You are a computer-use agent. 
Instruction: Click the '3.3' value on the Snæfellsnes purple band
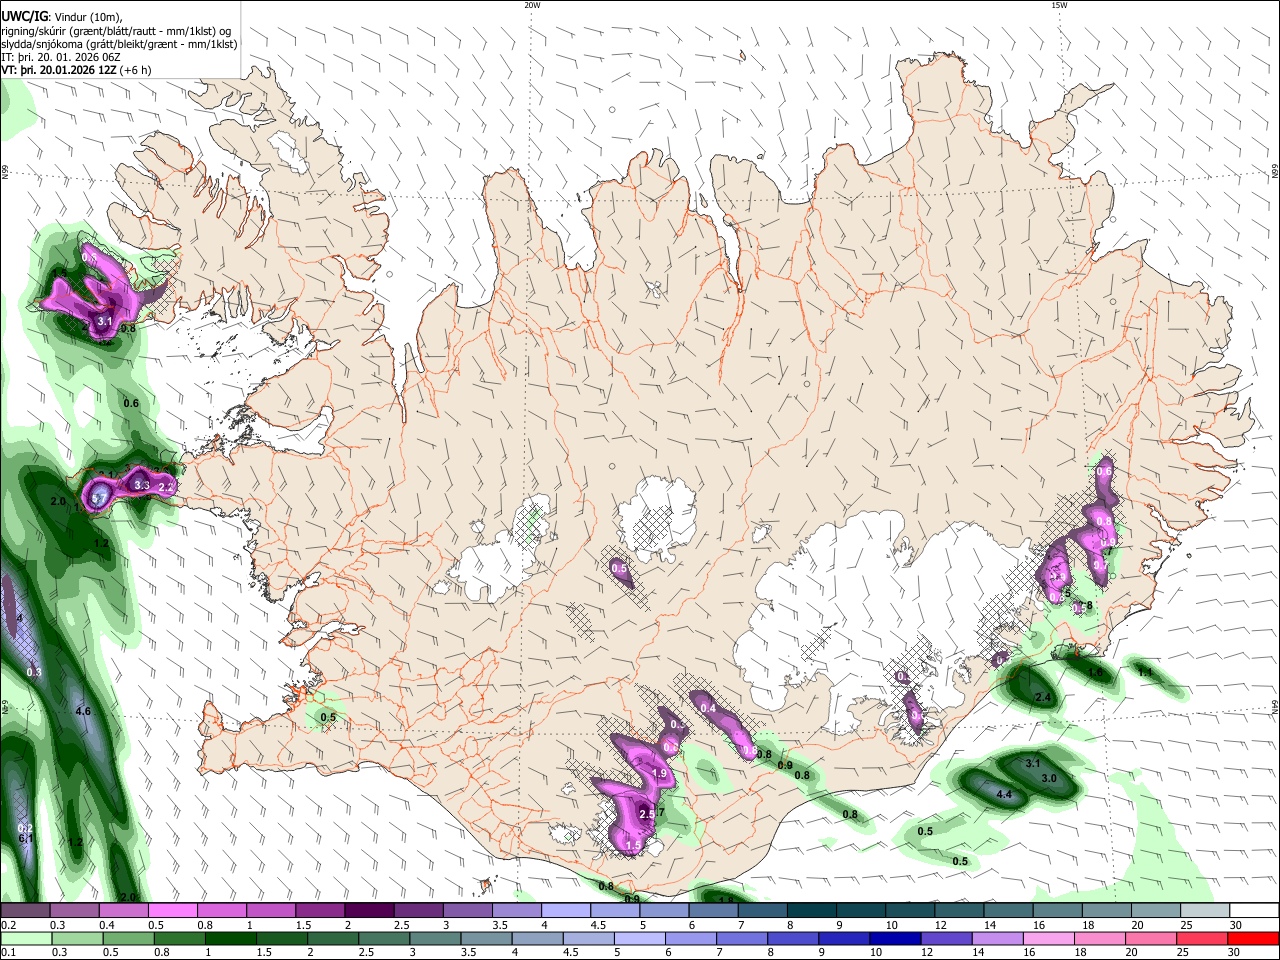pos(141,486)
